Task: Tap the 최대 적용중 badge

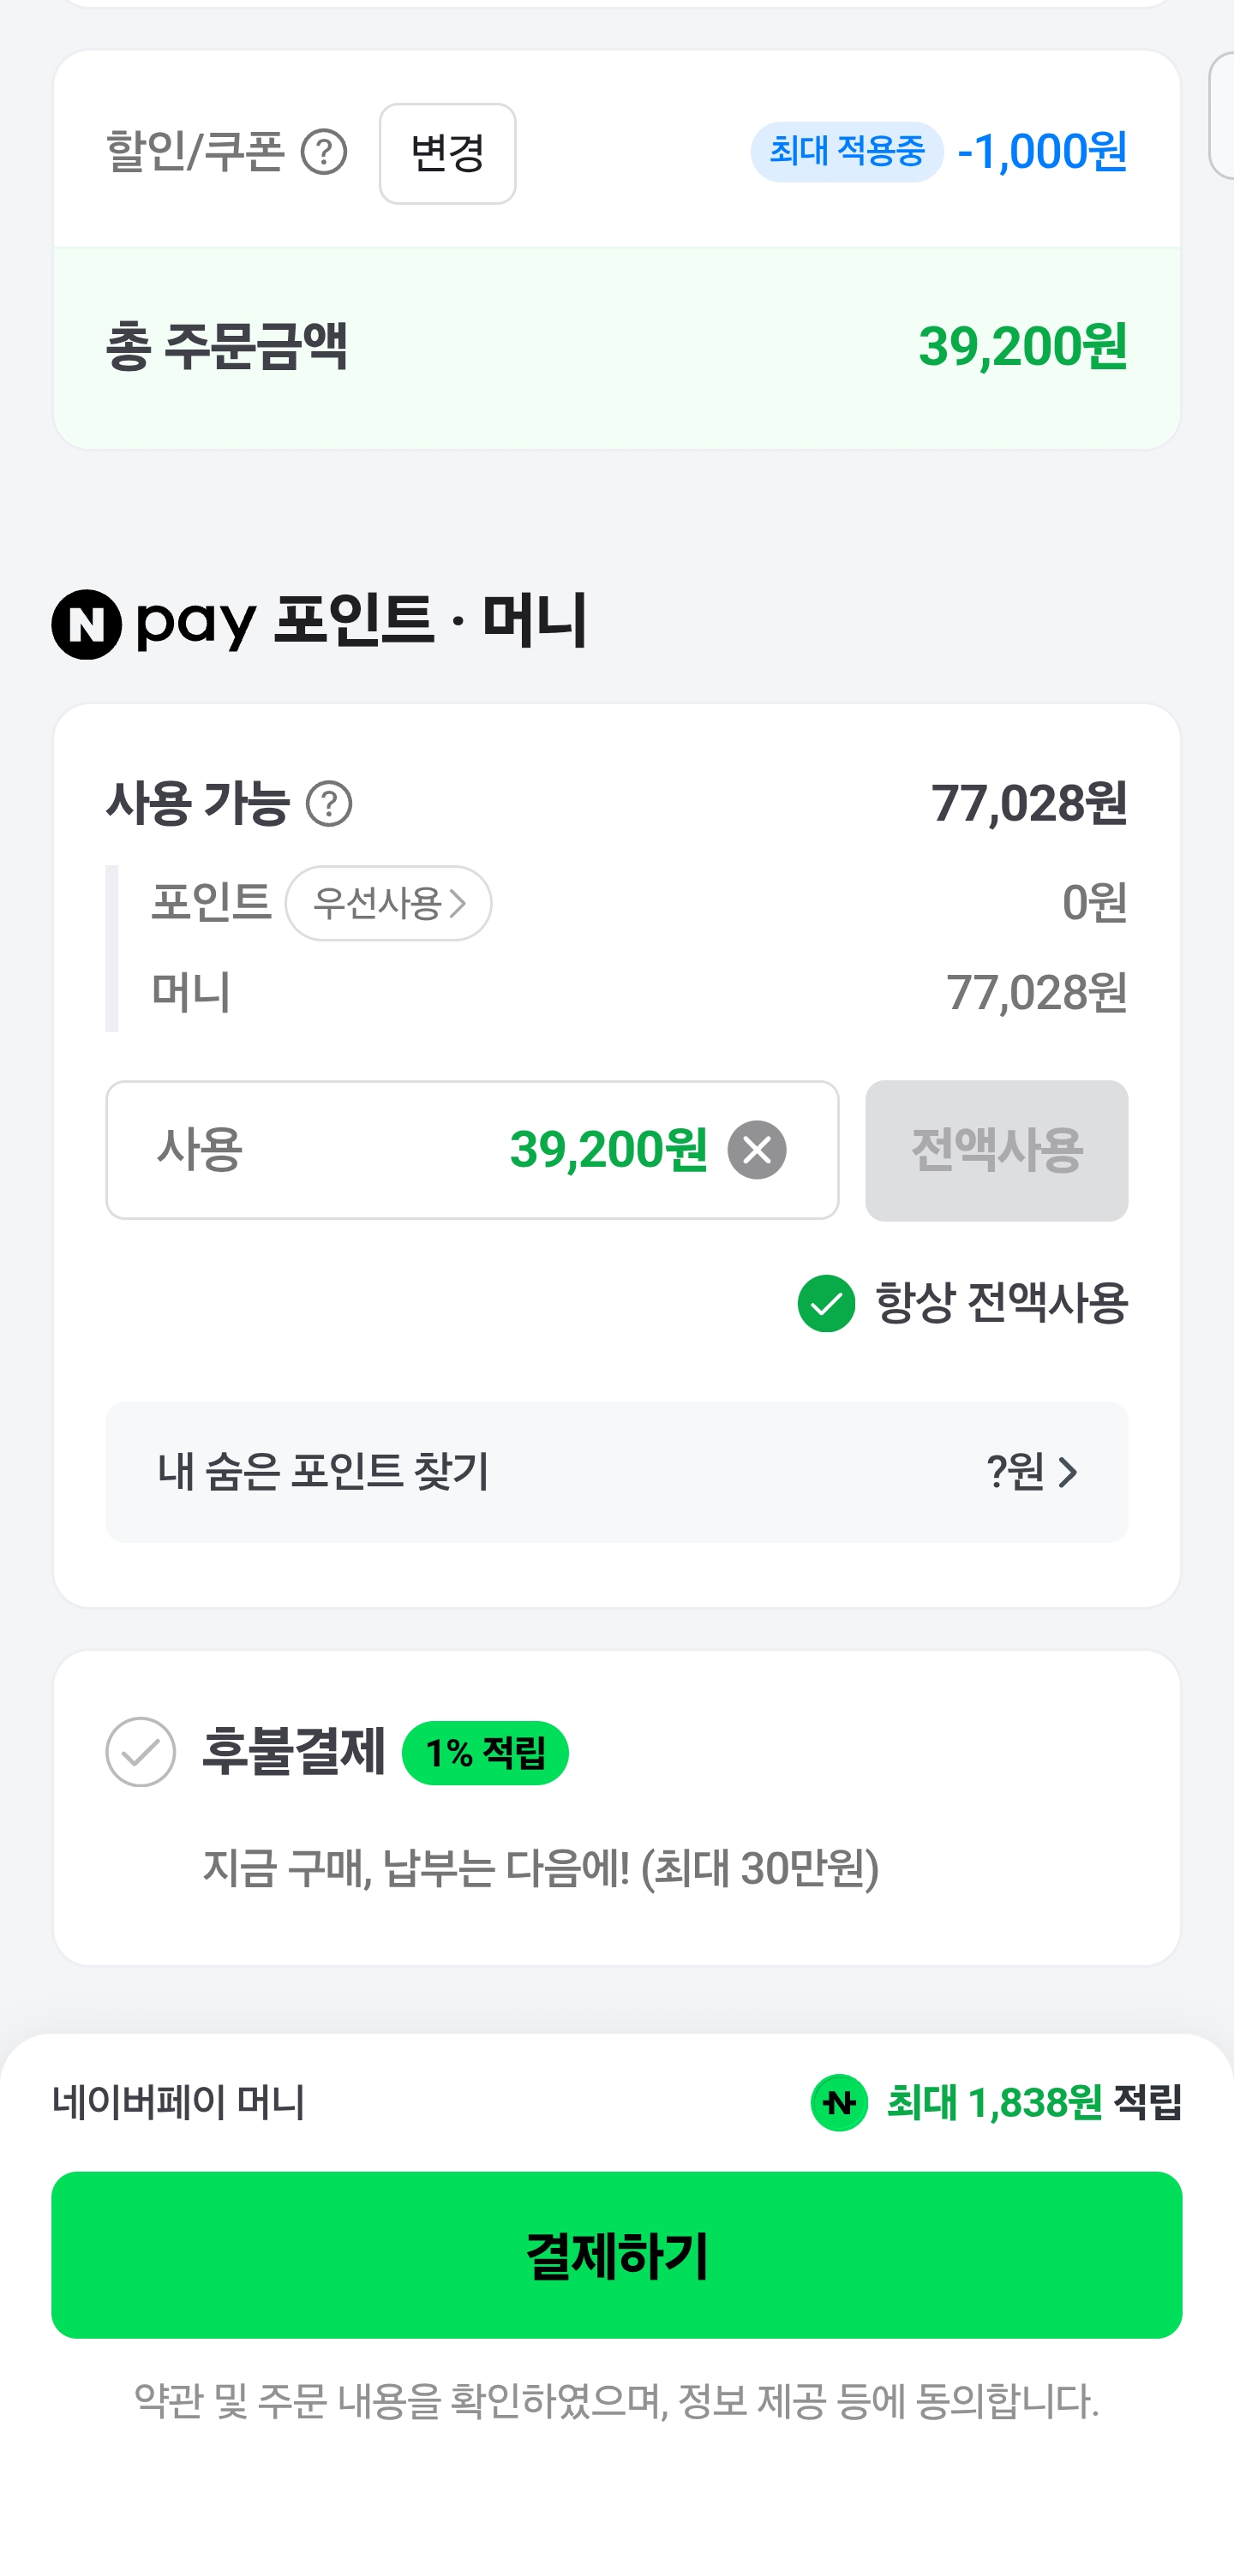Action: coord(846,152)
